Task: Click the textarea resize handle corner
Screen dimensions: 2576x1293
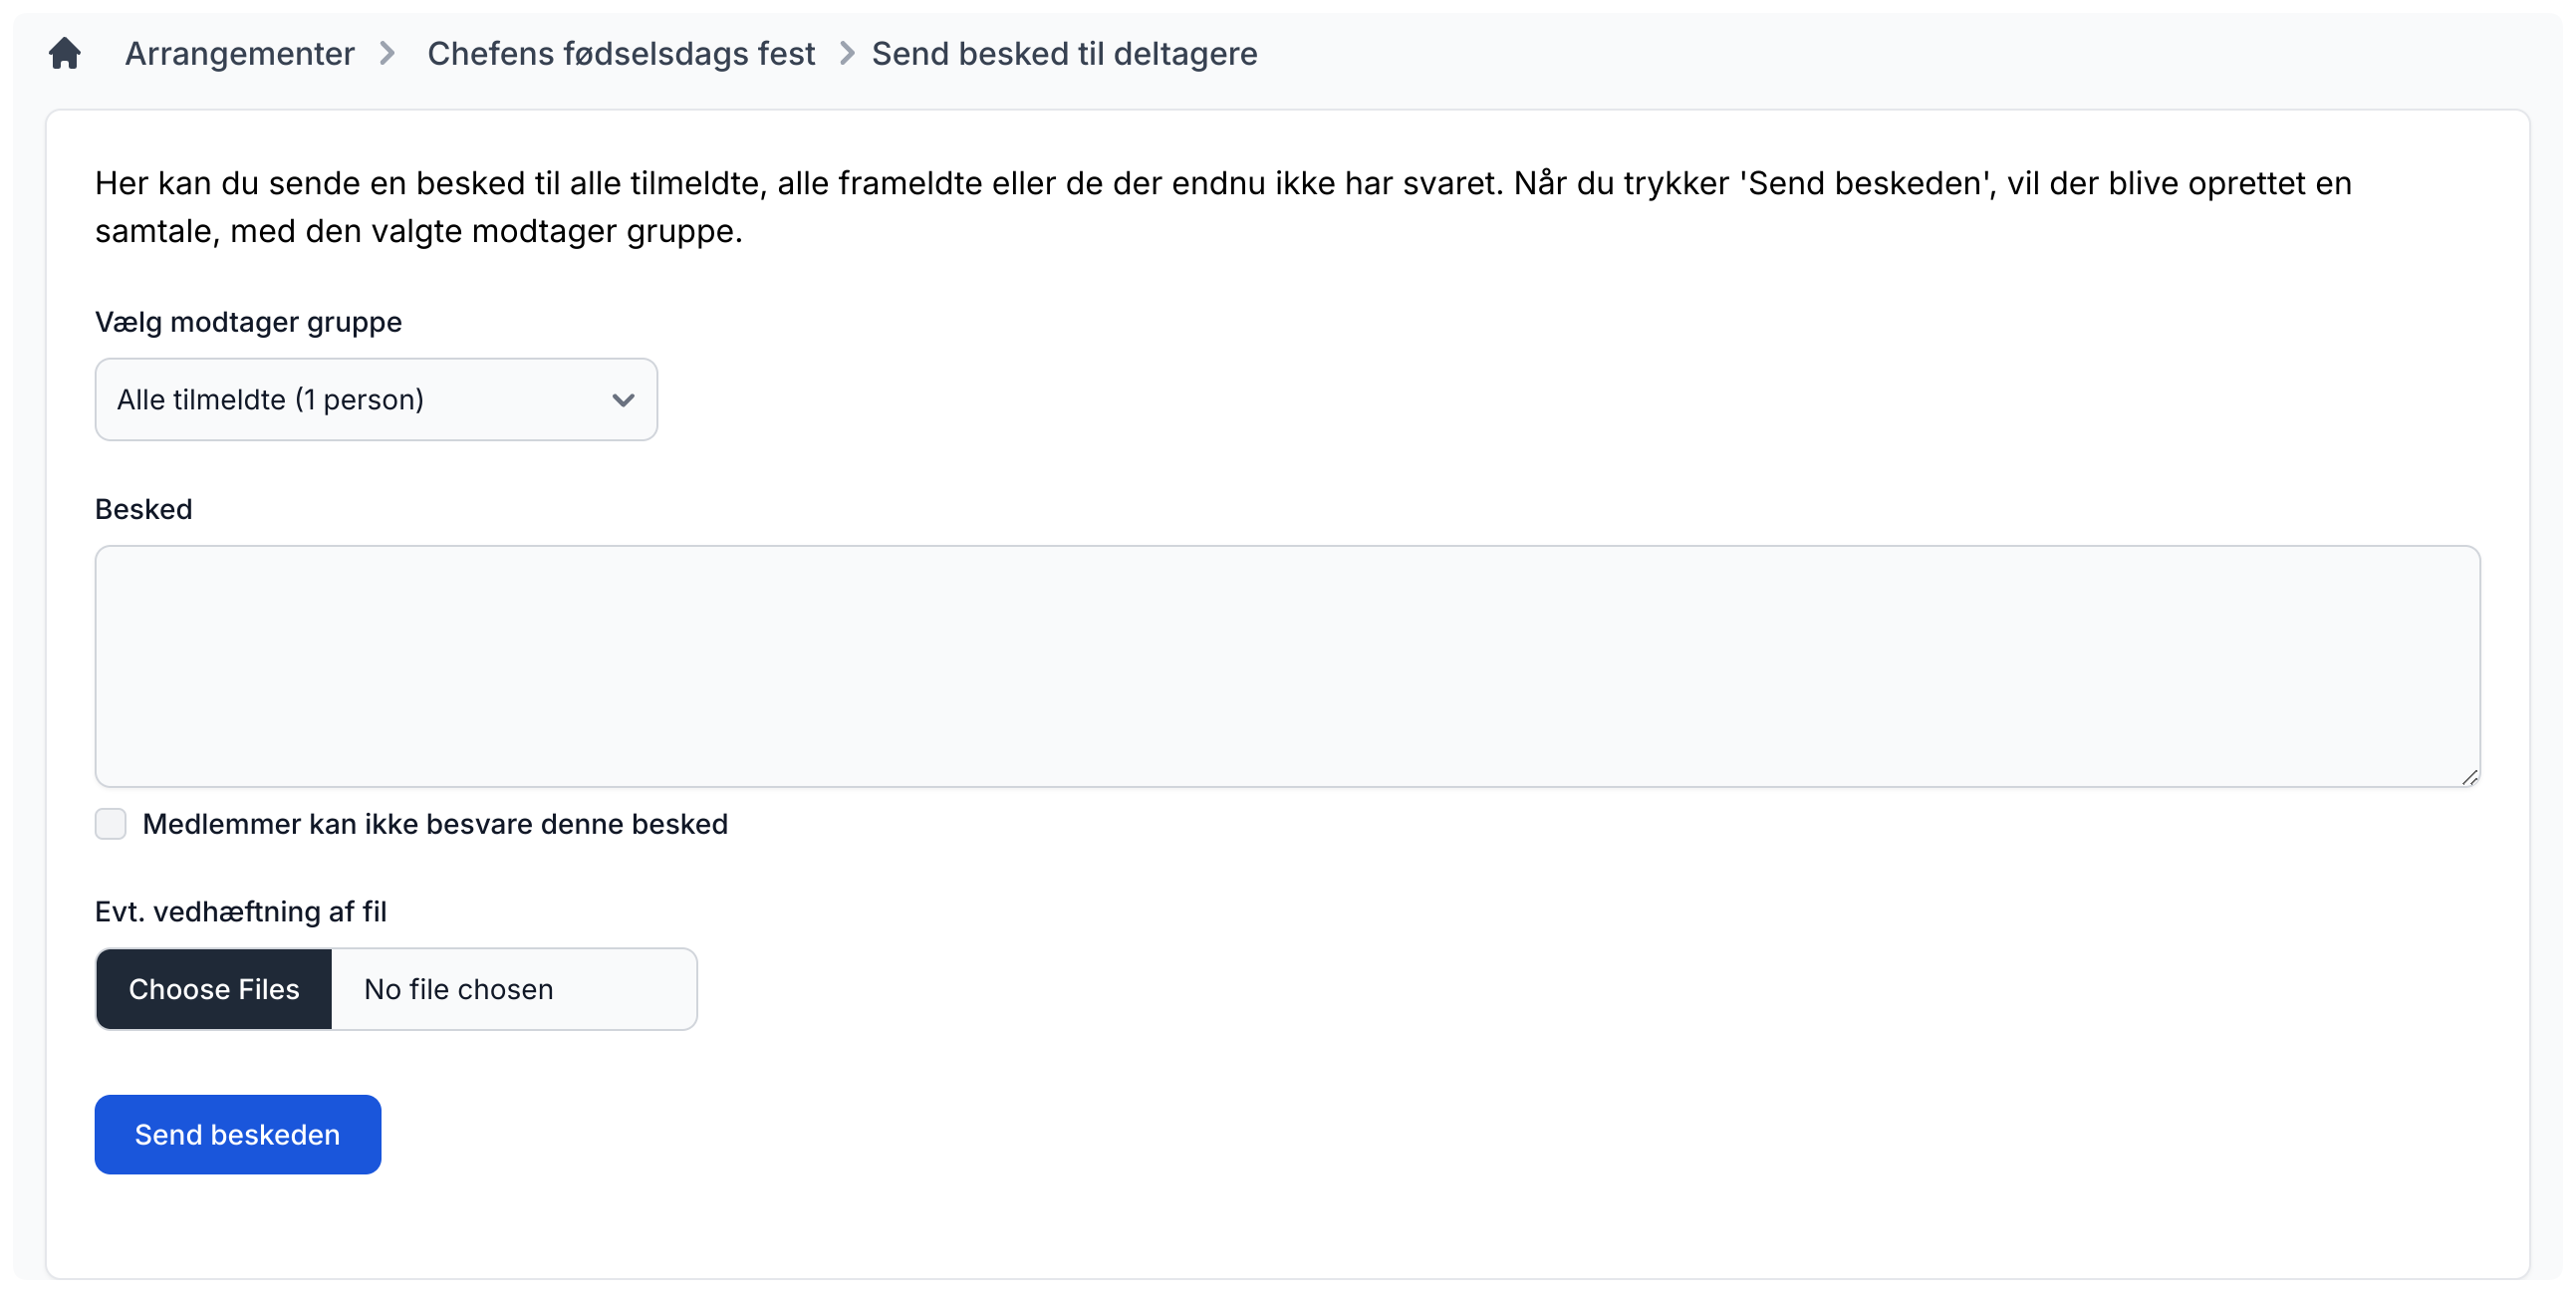Action: tap(2469, 777)
